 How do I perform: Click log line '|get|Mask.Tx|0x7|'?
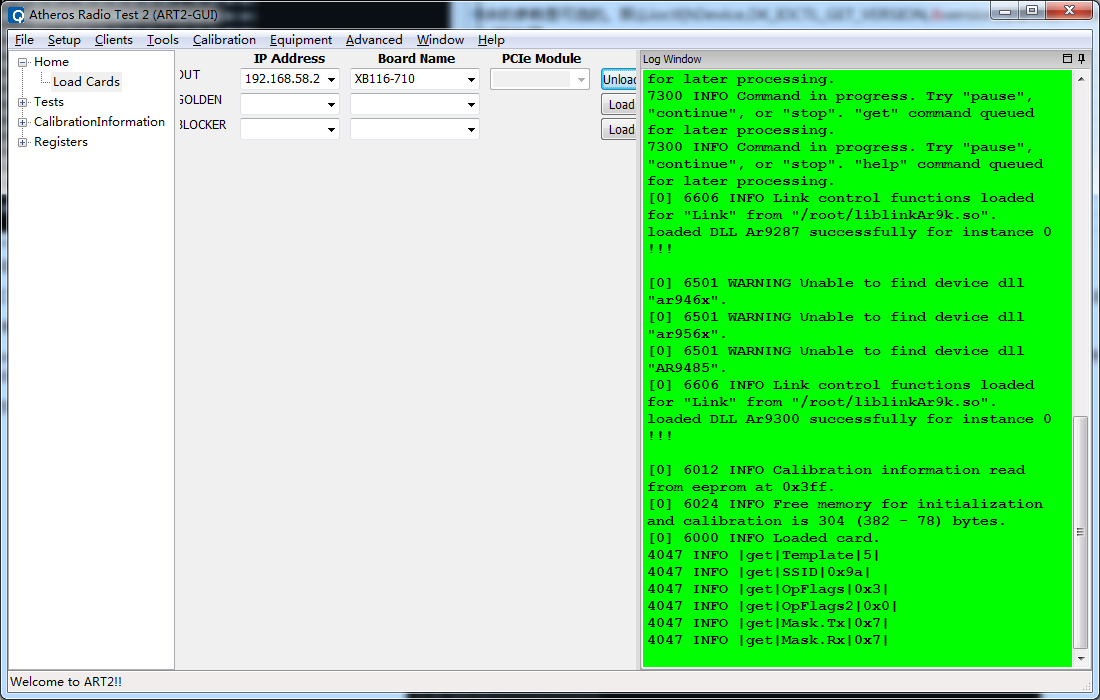tap(768, 624)
